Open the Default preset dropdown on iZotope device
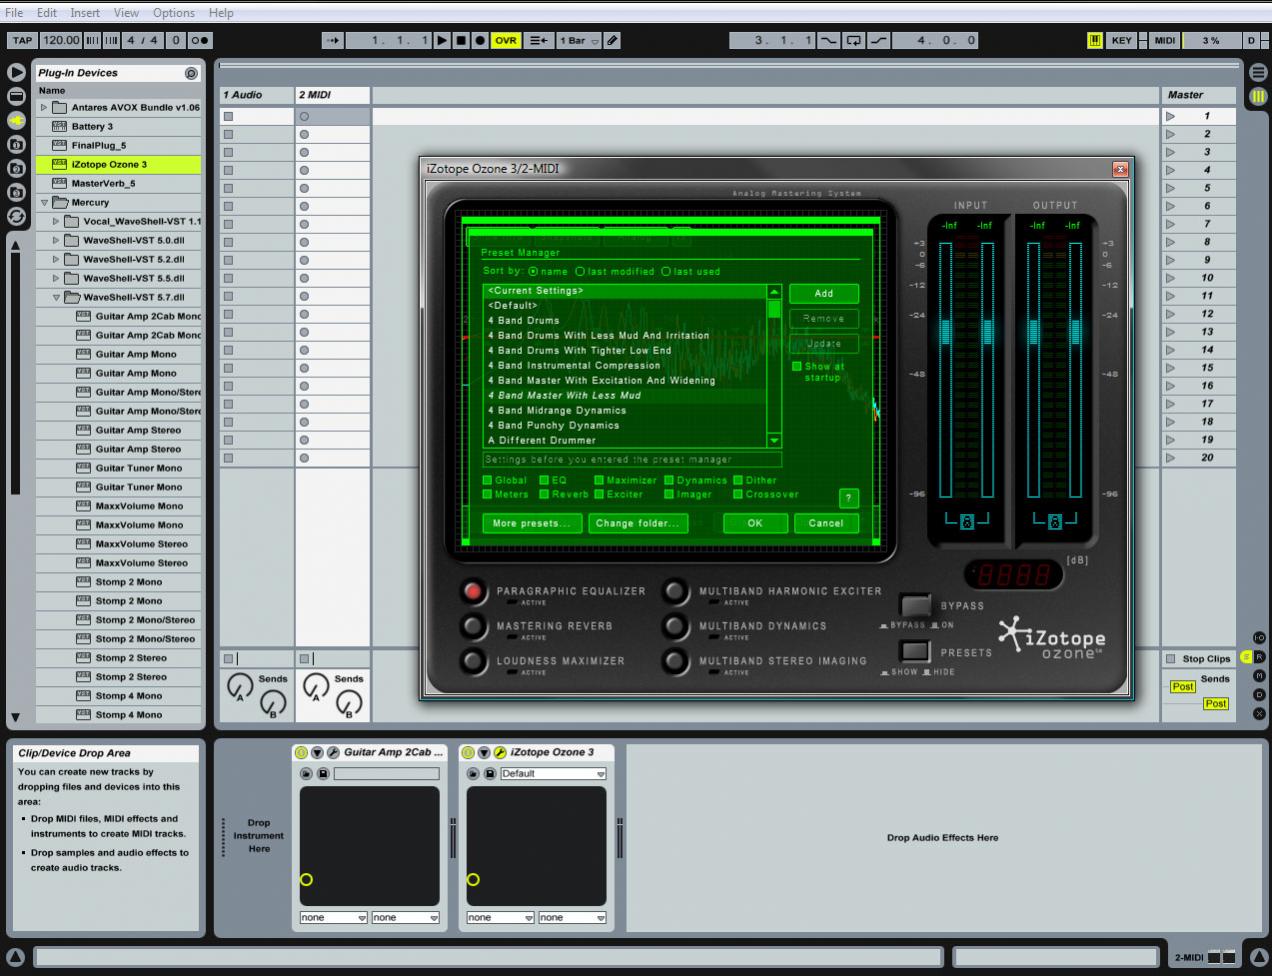 coord(553,774)
